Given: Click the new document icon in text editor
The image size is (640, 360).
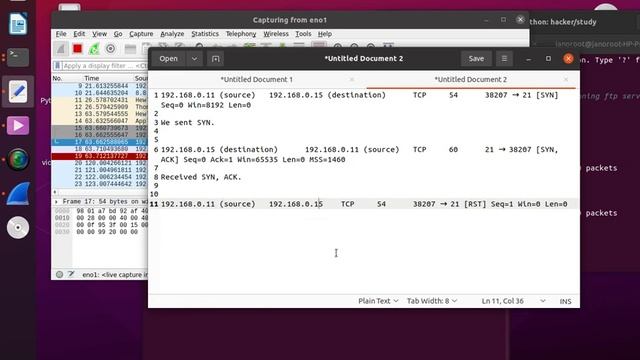Looking at the screenshot, I should tap(216, 59).
